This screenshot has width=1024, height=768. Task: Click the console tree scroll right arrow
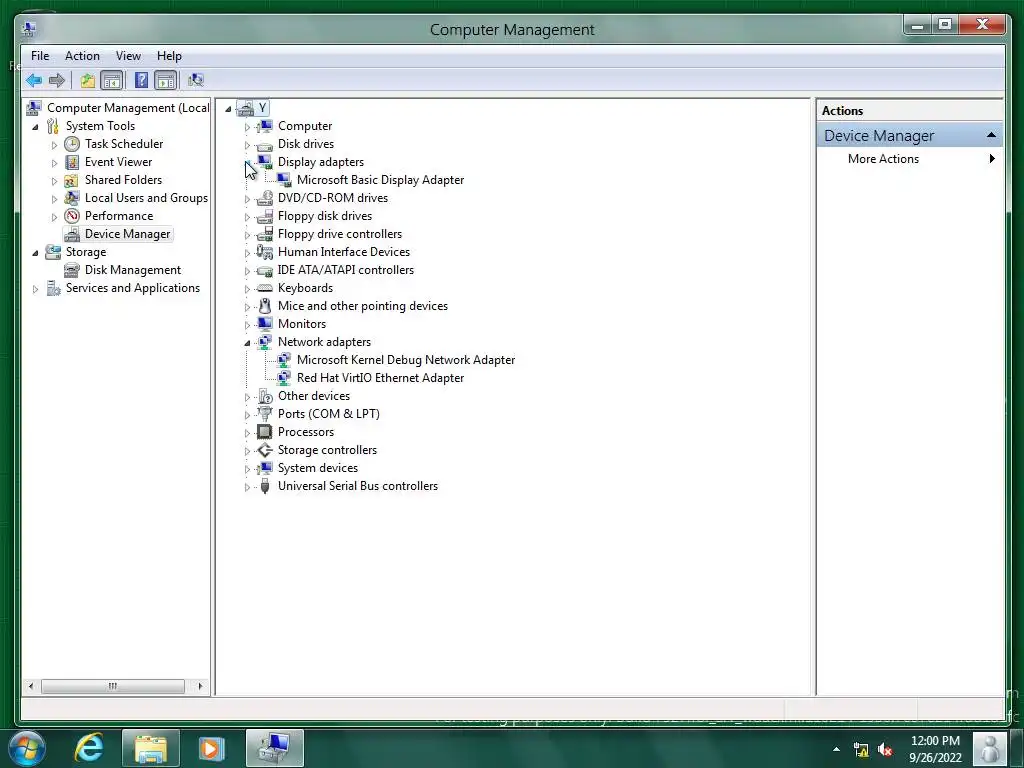click(x=200, y=686)
